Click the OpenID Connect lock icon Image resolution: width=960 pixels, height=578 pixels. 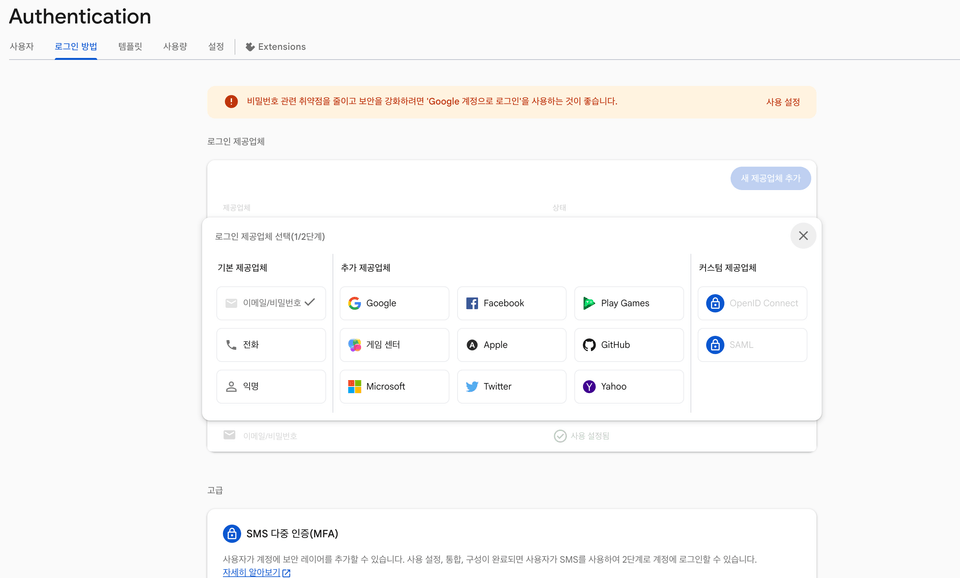(x=715, y=303)
